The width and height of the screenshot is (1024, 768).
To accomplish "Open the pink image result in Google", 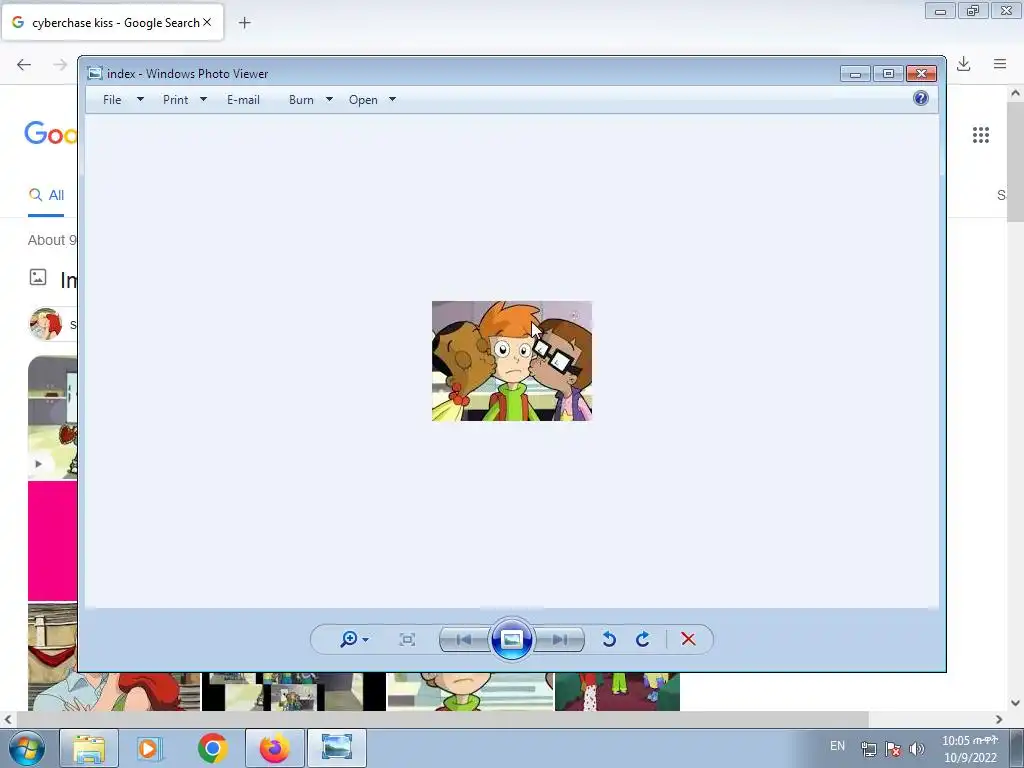I will (x=52, y=541).
